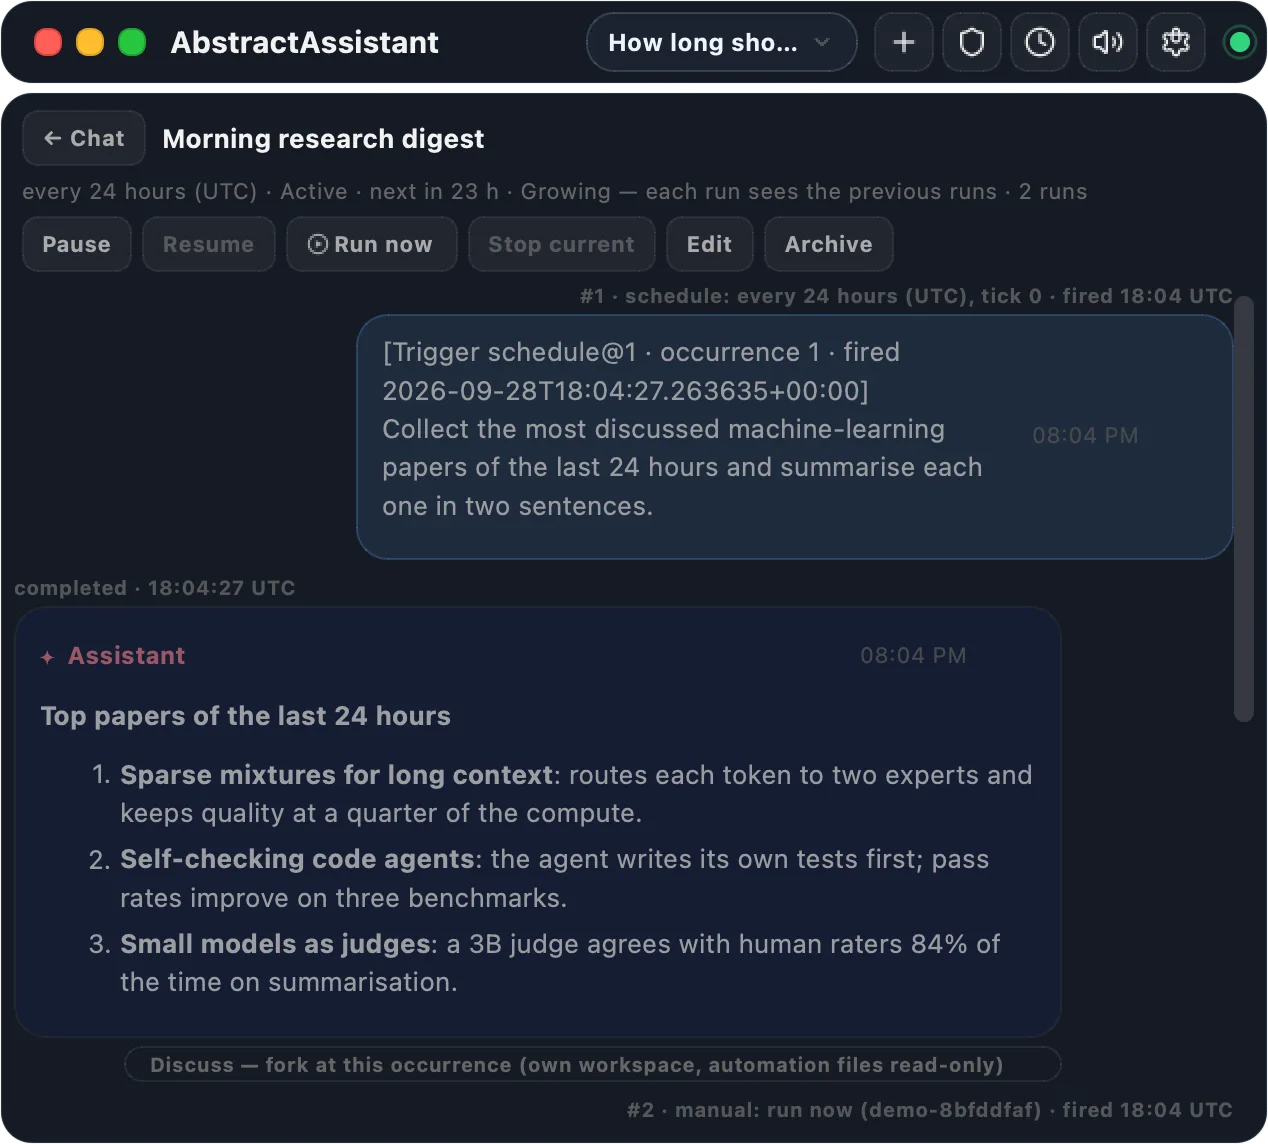
Task: Close the window with red button
Action: [x=48, y=42]
